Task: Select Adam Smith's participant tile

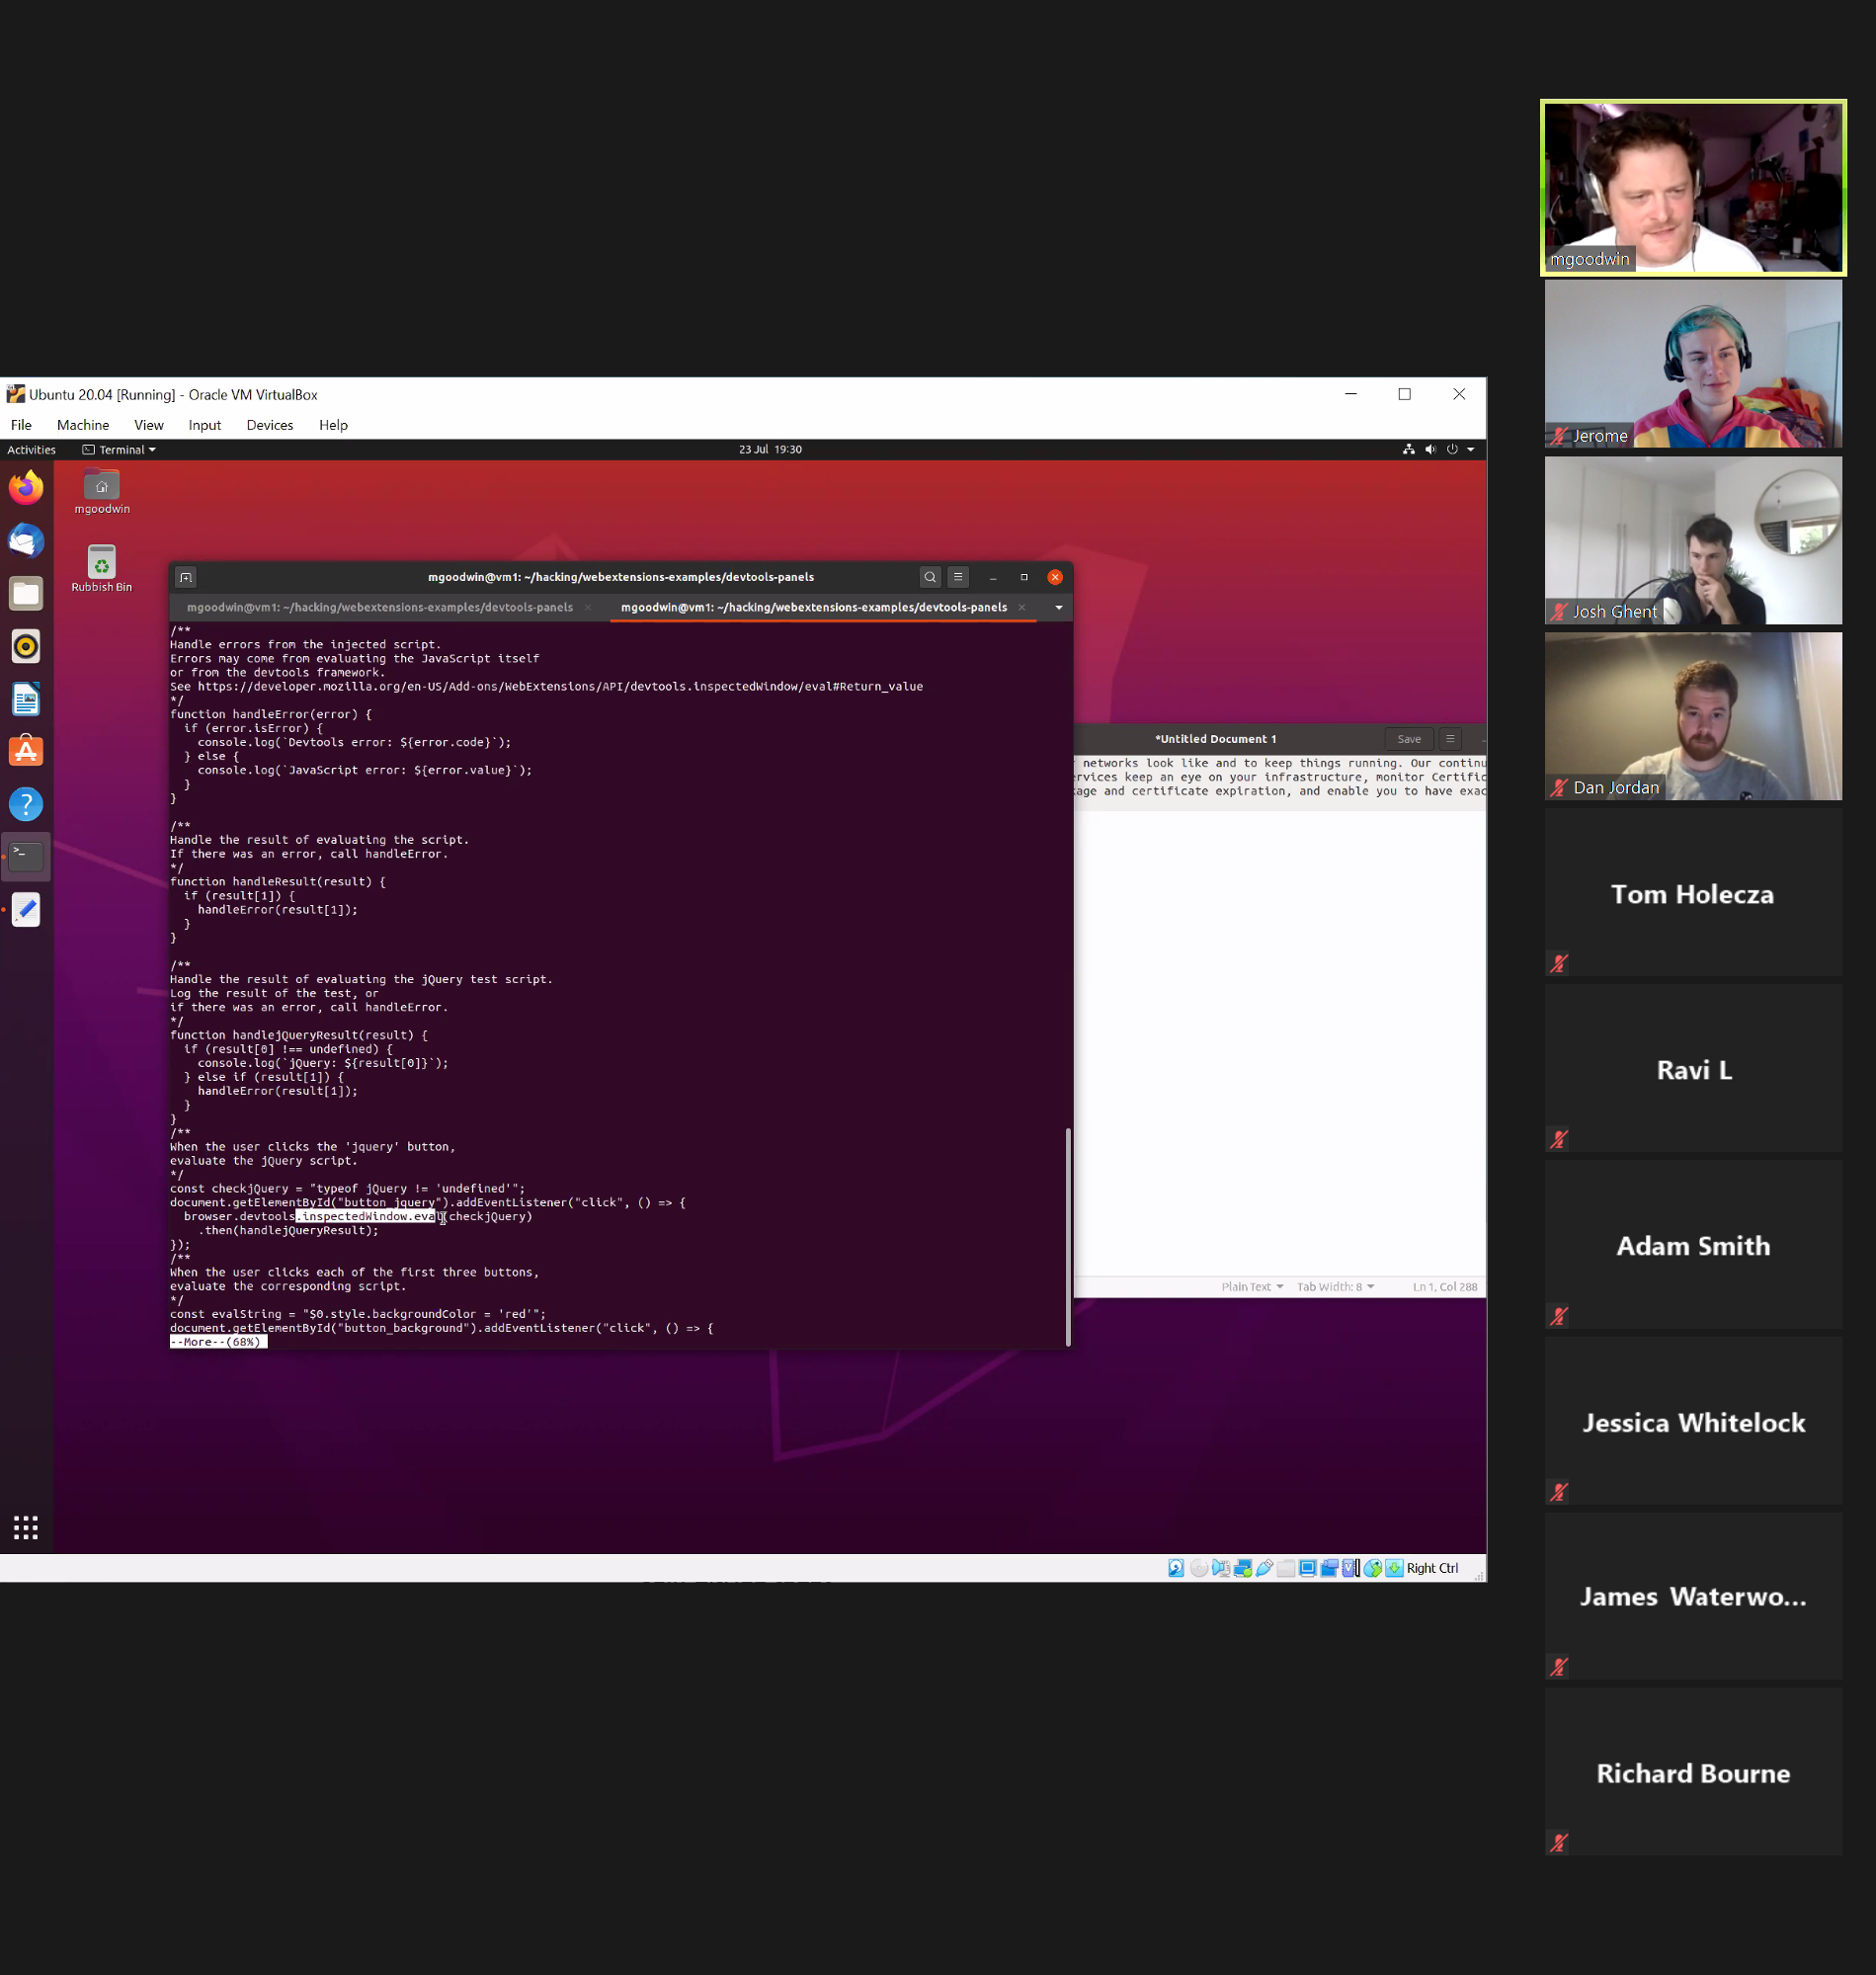Action: pyautogui.click(x=1693, y=1245)
